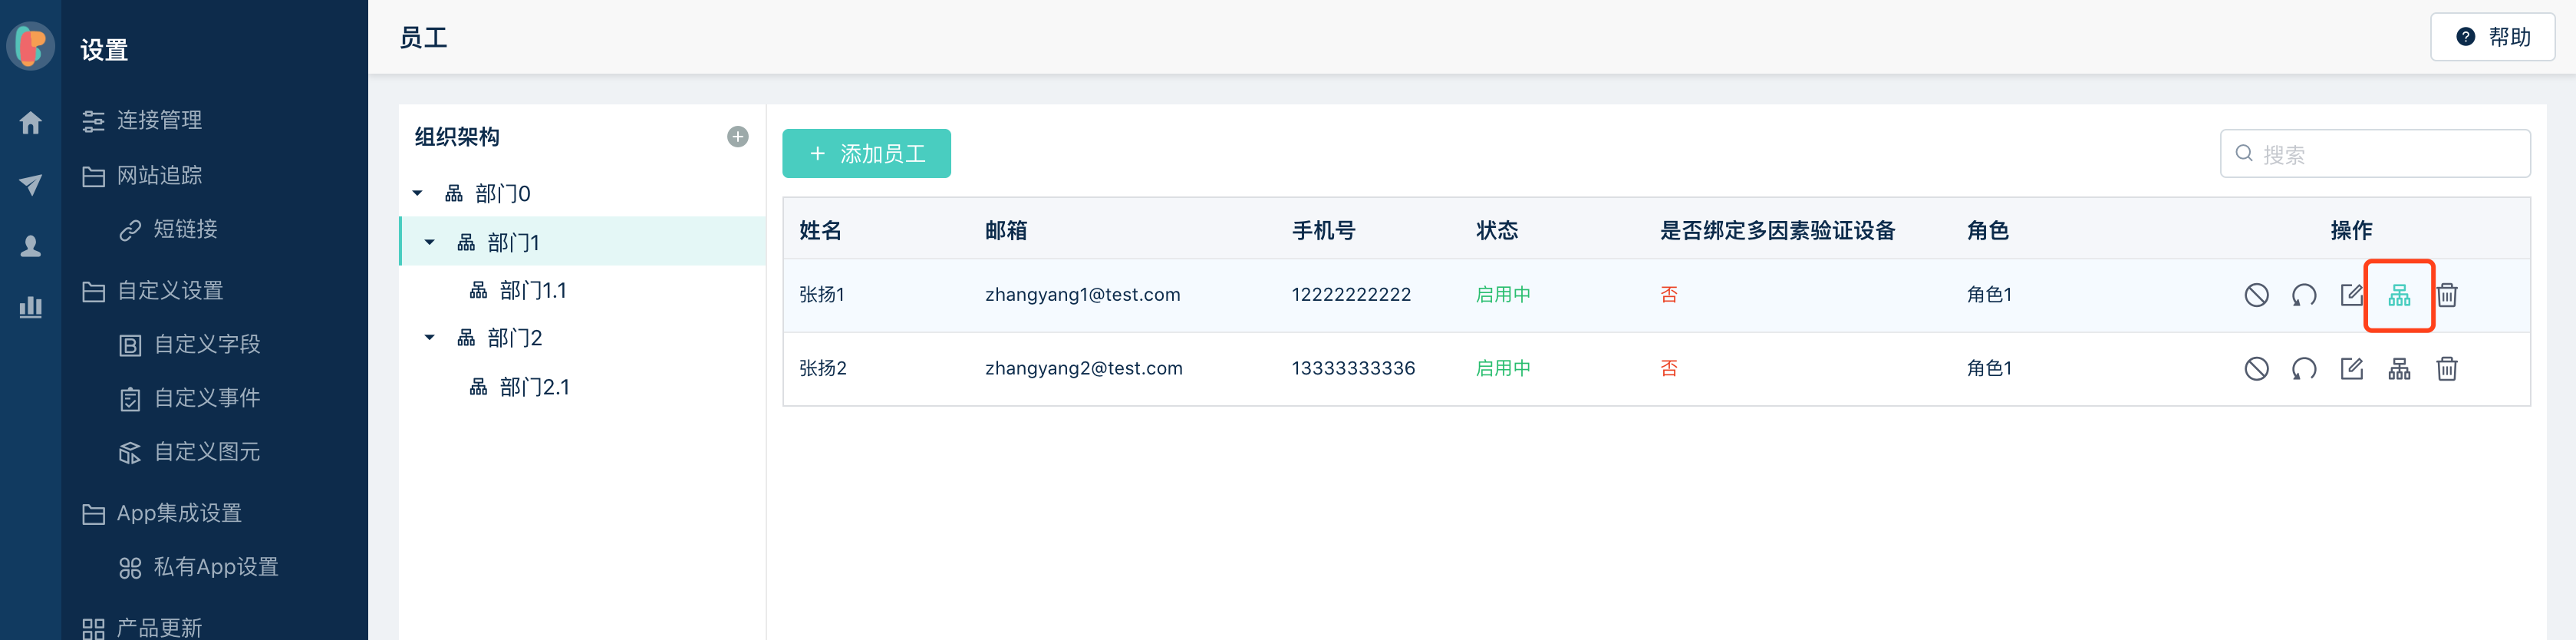Click phone number 12222222222
The width and height of the screenshot is (2576, 640).
coord(1351,295)
